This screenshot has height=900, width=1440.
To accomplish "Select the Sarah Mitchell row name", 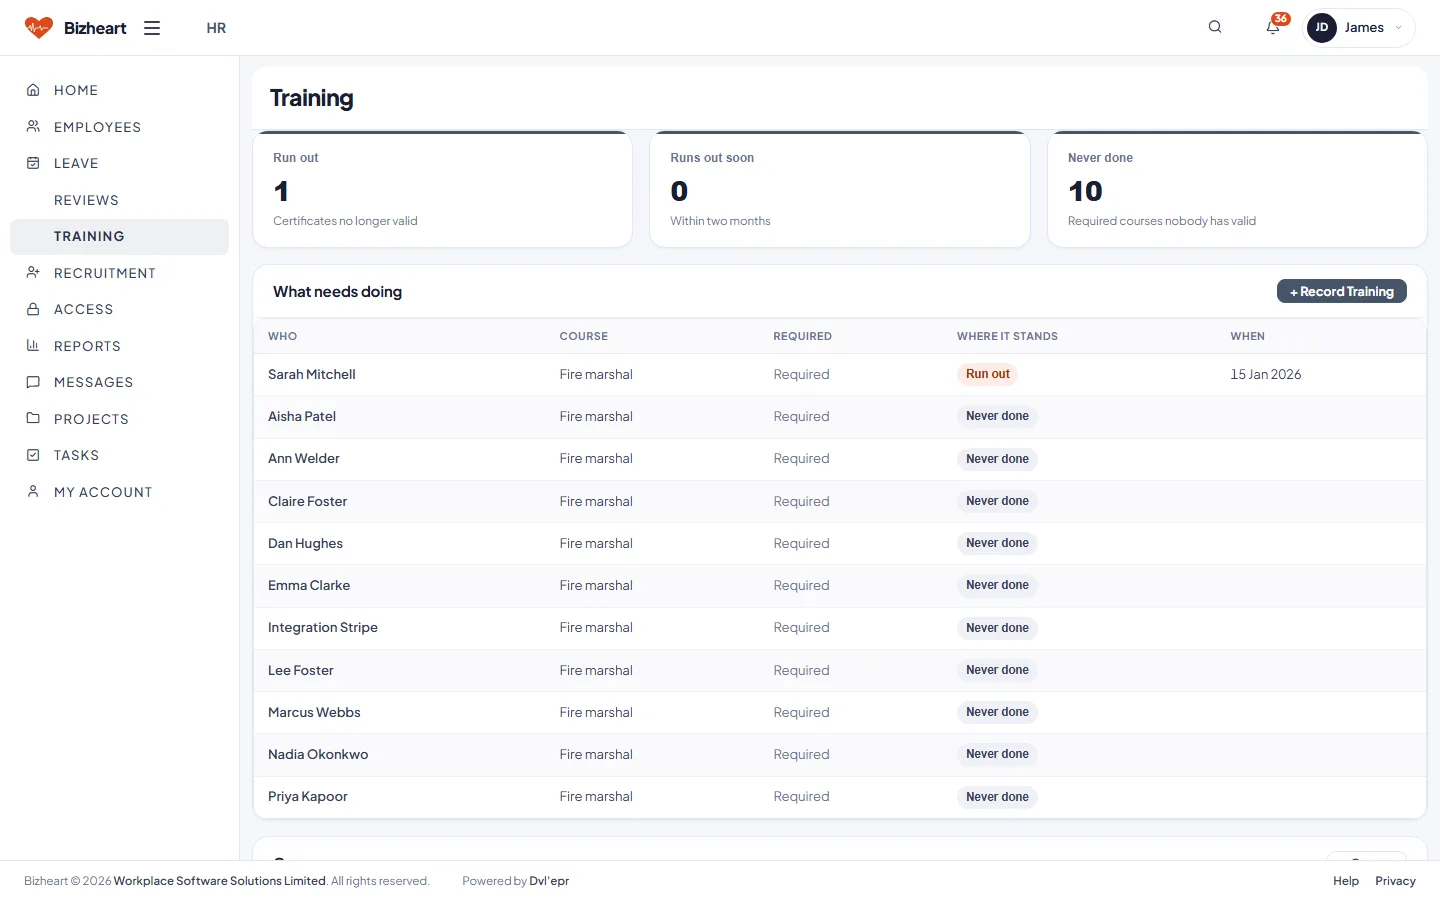I will pyautogui.click(x=312, y=374).
